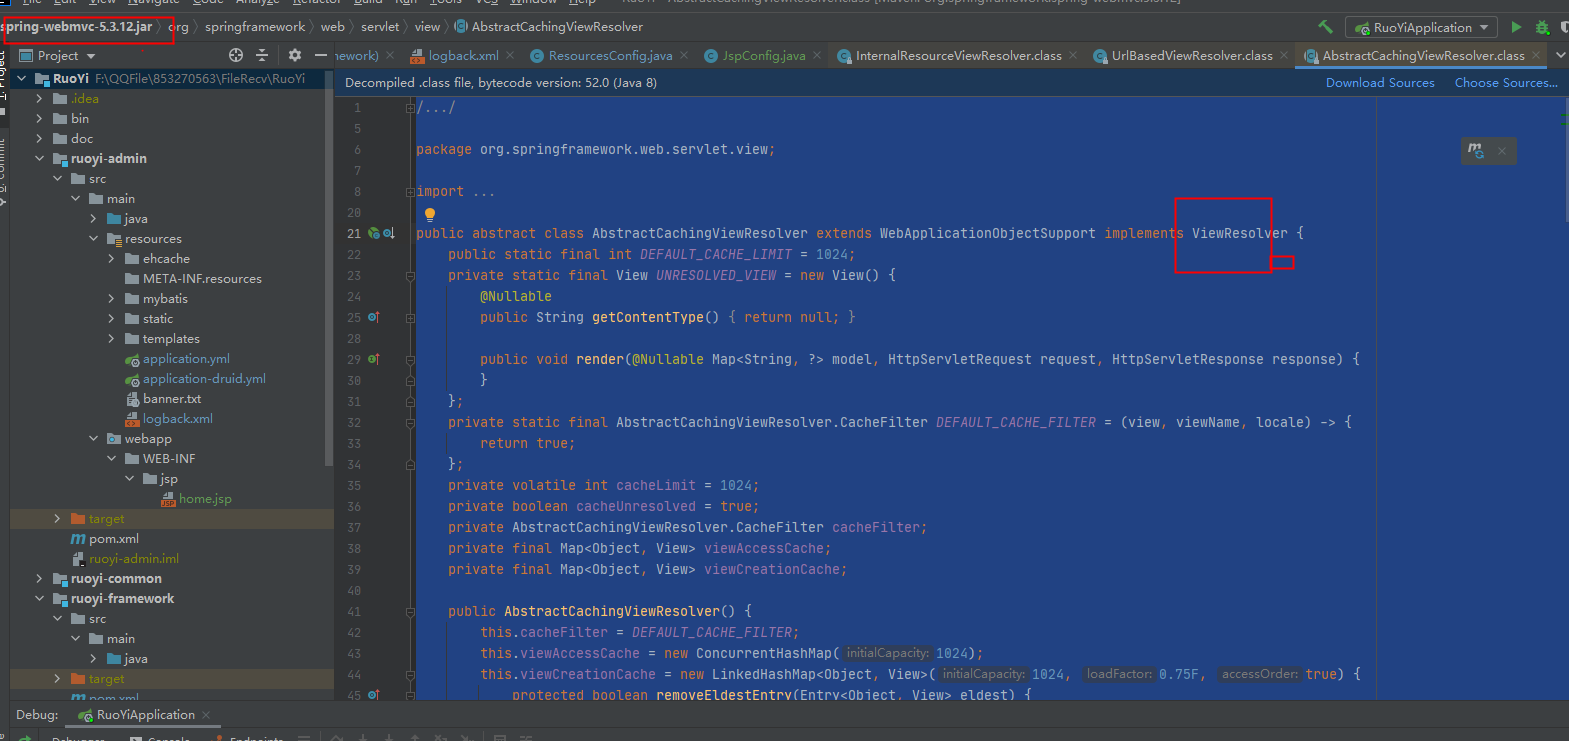Viewport: 1569px width, 741px height.
Task: Close the logback.xml editor tab
Action: coord(510,55)
